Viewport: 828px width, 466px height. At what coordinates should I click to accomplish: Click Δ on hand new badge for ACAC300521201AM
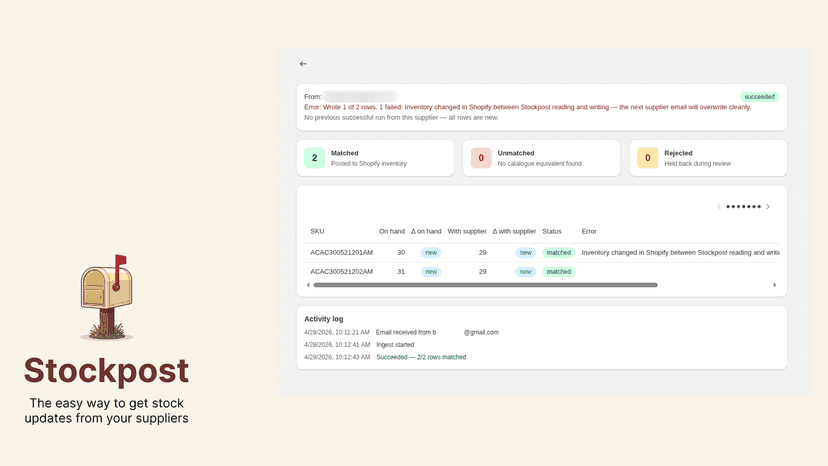tap(431, 253)
